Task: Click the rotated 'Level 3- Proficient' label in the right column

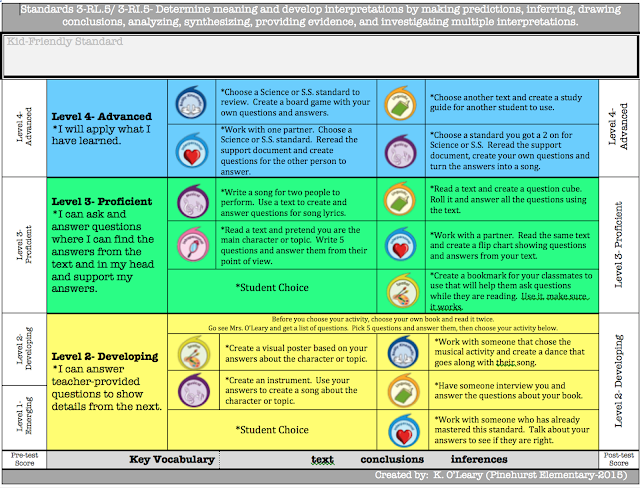Action: click(618, 244)
